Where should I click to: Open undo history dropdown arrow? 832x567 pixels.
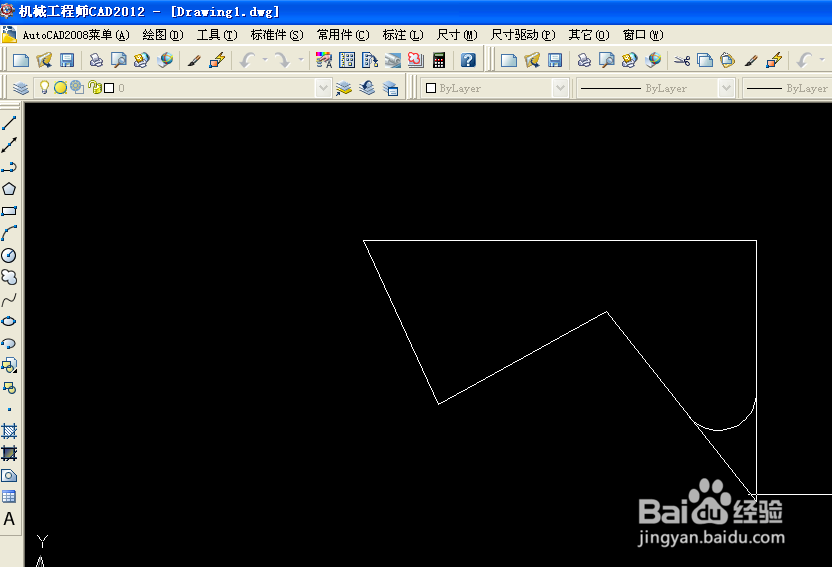(x=265, y=60)
